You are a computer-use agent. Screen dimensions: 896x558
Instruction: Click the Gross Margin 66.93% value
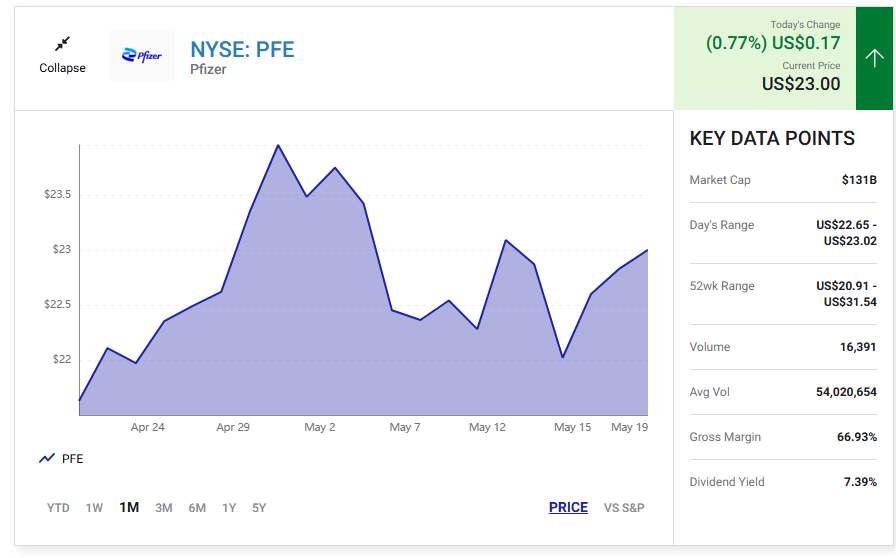click(x=857, y=437)
